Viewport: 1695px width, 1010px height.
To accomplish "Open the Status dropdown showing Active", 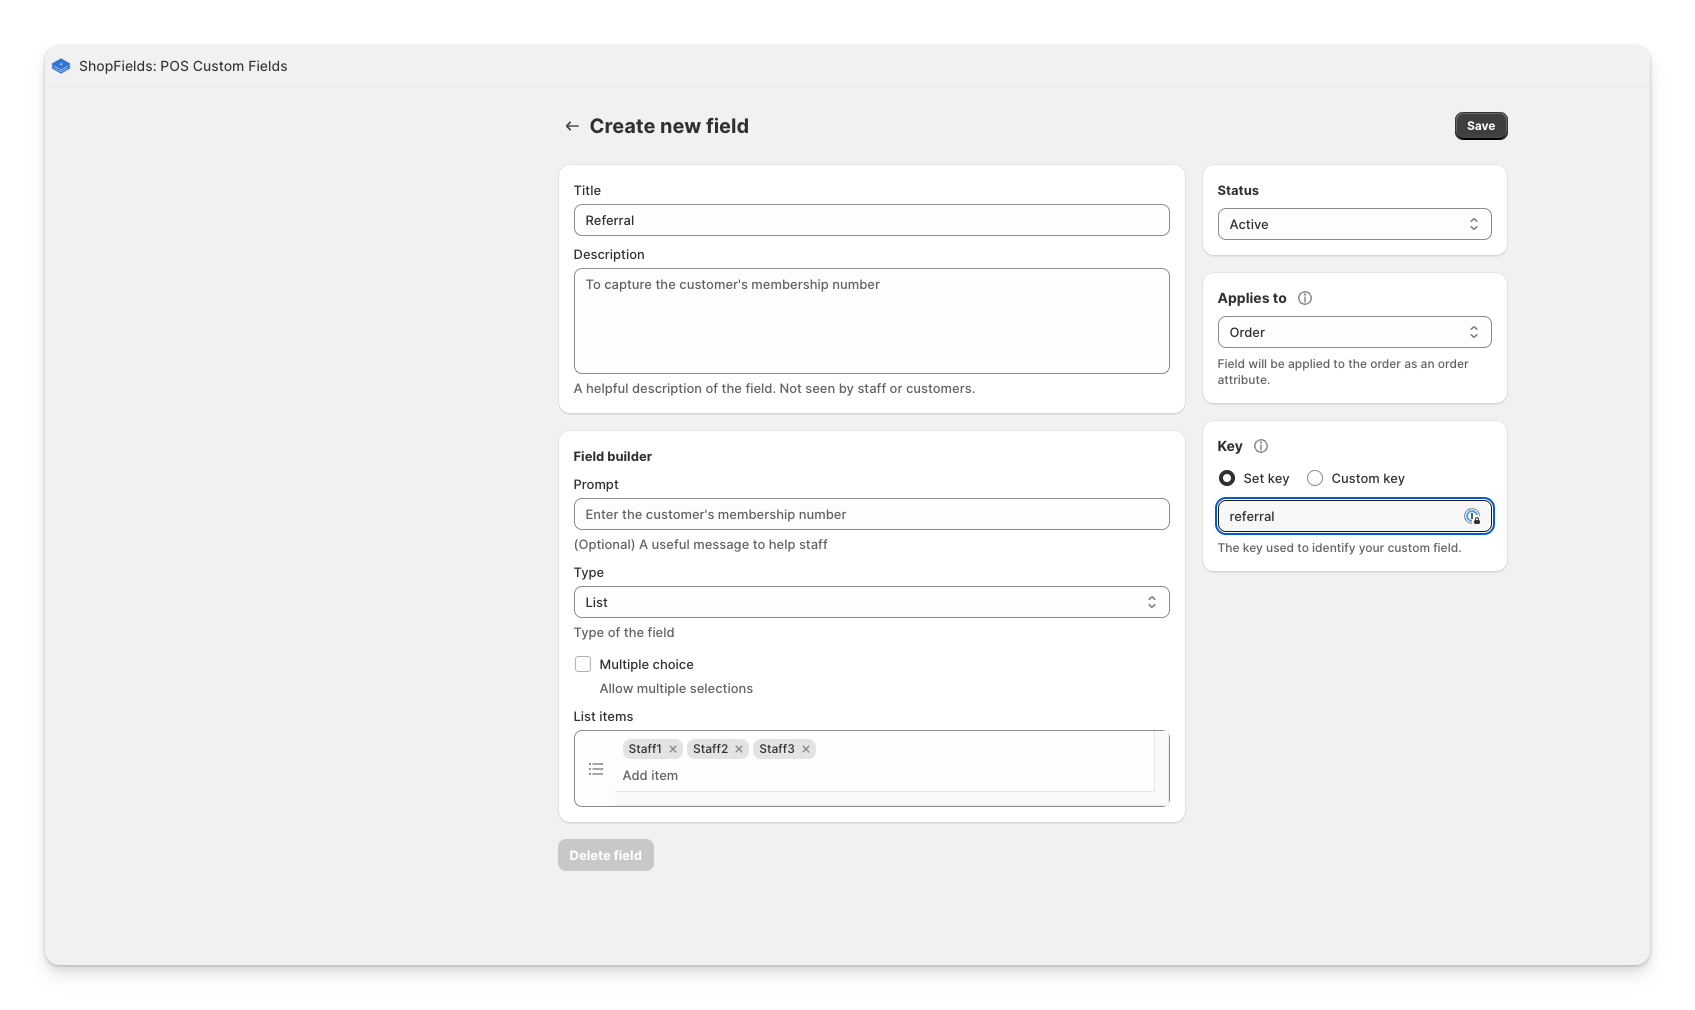I will (x=1354, y=224).
